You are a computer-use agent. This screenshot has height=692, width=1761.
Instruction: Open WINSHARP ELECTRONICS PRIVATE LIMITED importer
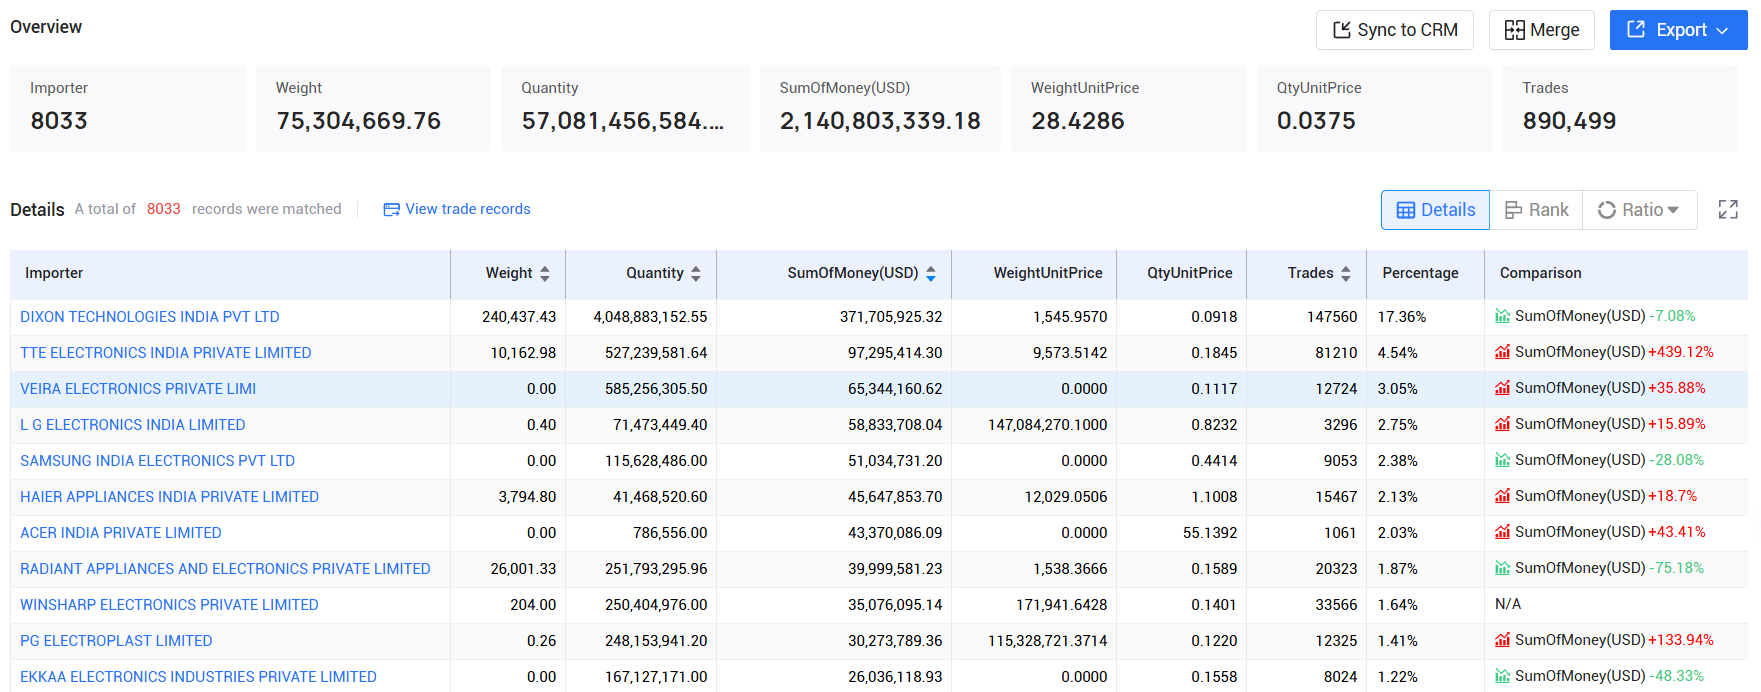click(x=169, y=605)
